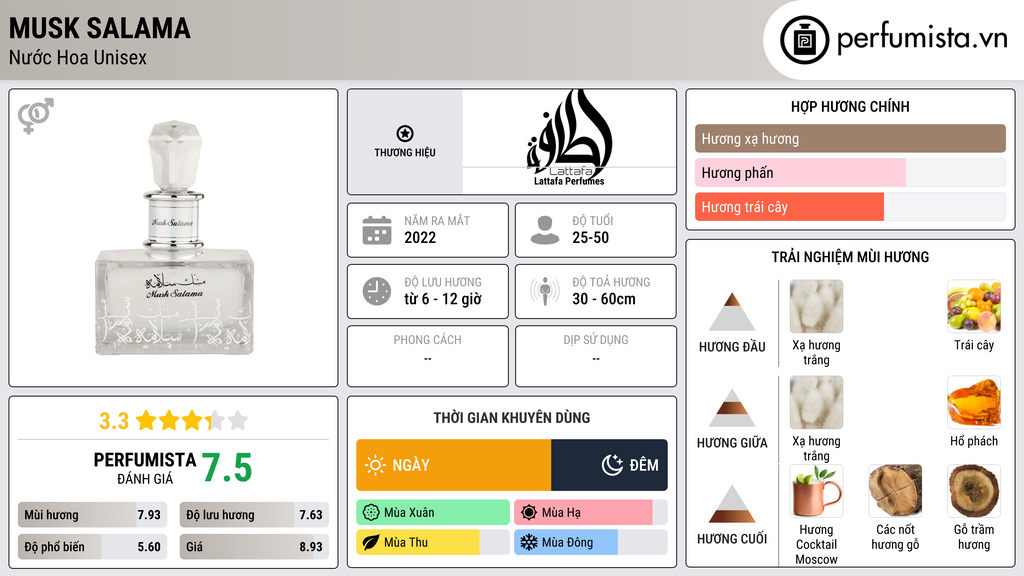Click the person icon beside age range

coord(544,230)
